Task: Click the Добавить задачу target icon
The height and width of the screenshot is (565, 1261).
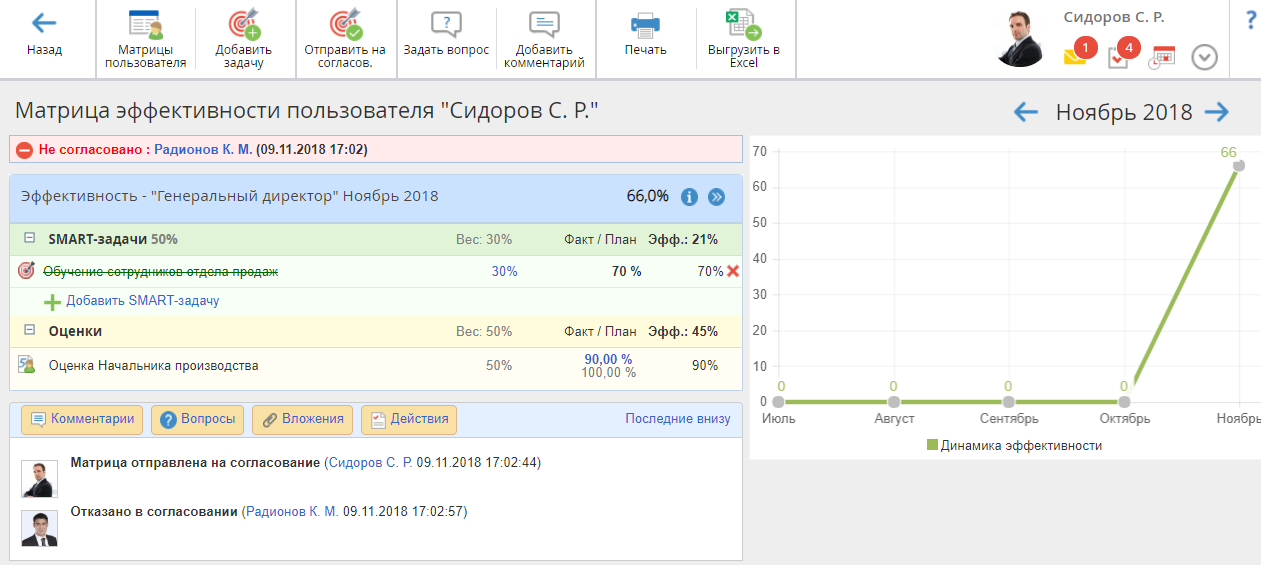Action: pos(244,25)
